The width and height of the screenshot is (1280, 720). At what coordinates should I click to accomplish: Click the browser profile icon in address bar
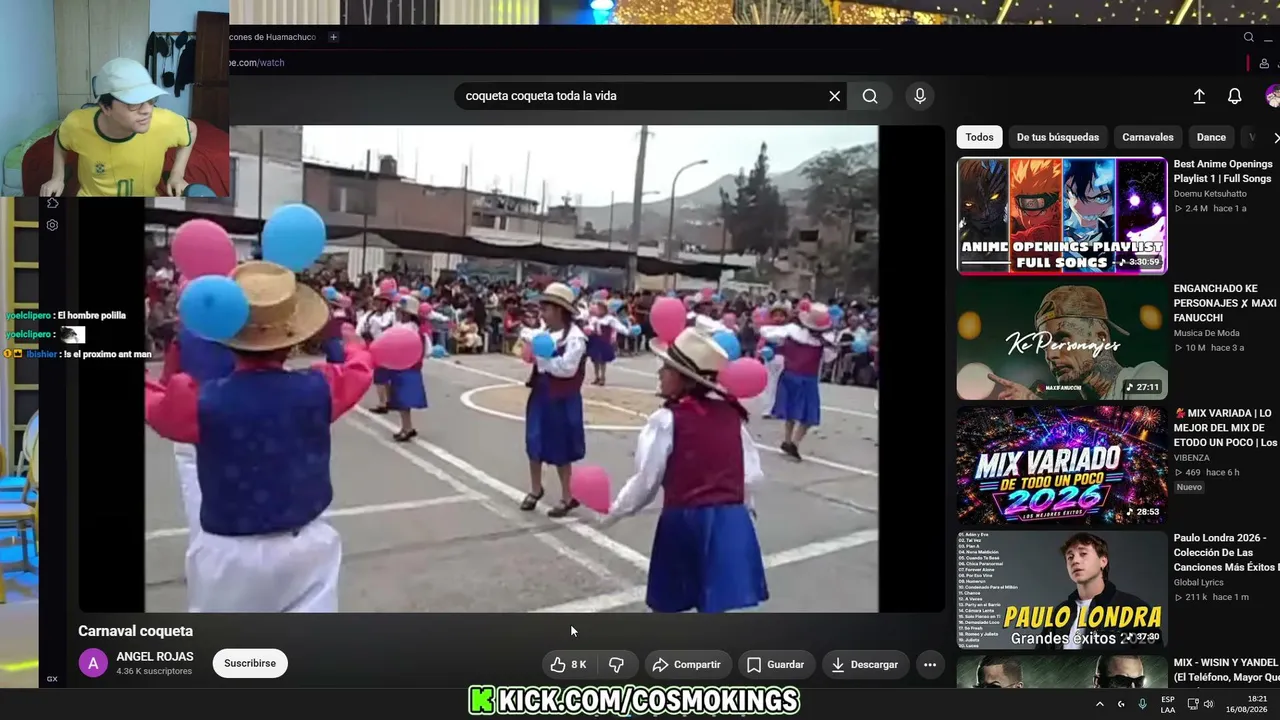pos(1265,63)
